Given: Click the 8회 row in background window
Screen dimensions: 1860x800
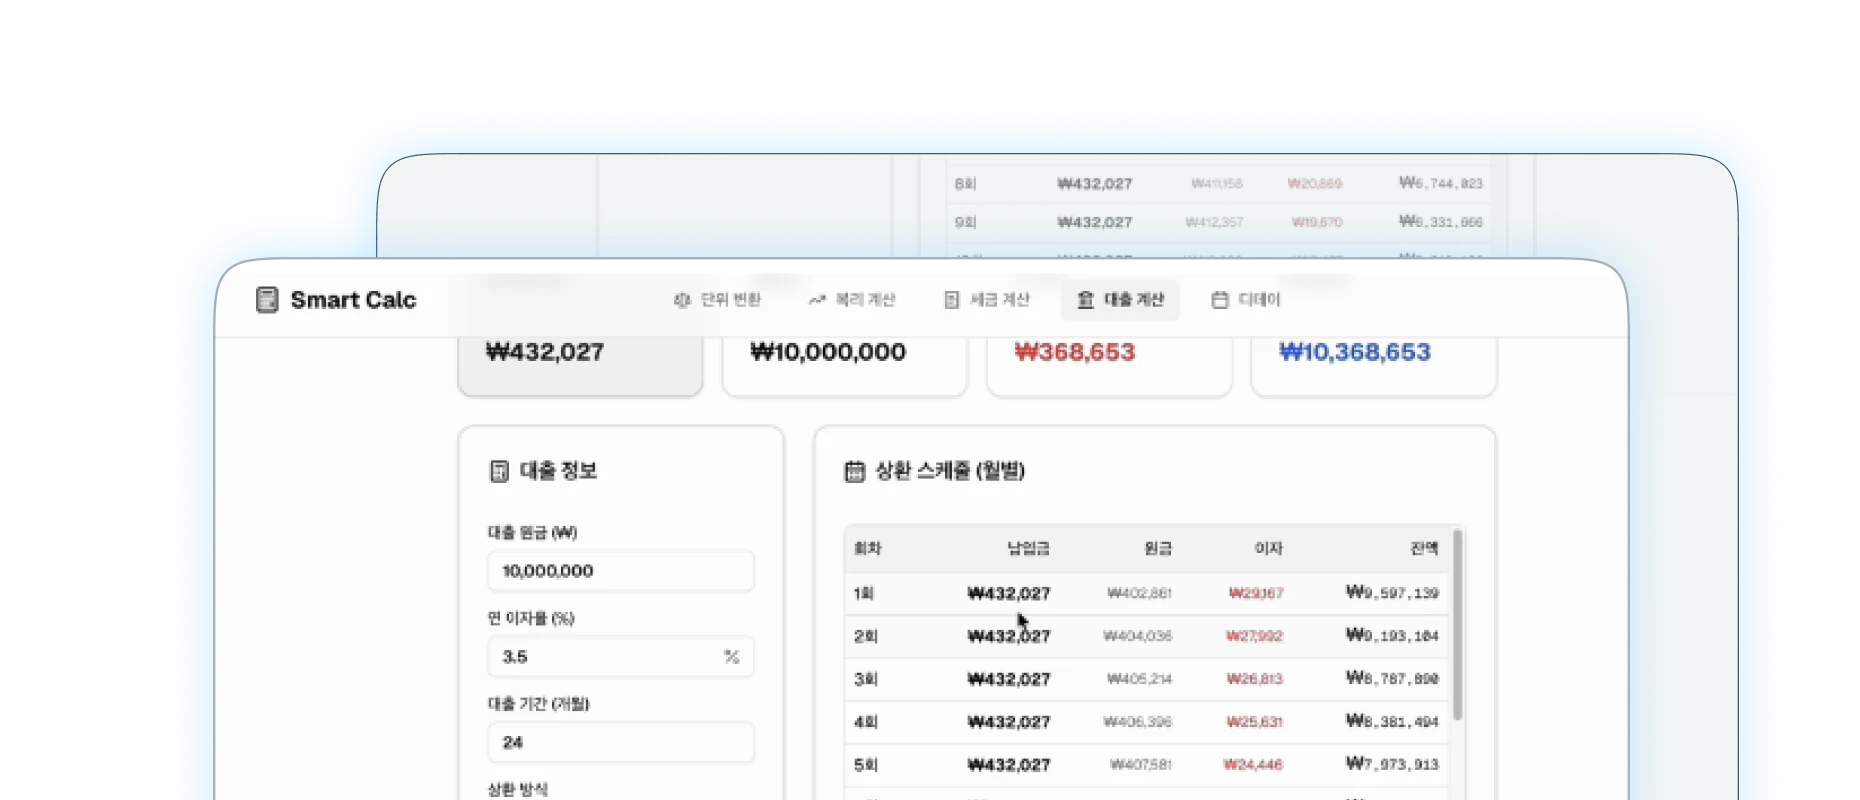Looking at the screenshot, I should click(x=1218, y=184).
